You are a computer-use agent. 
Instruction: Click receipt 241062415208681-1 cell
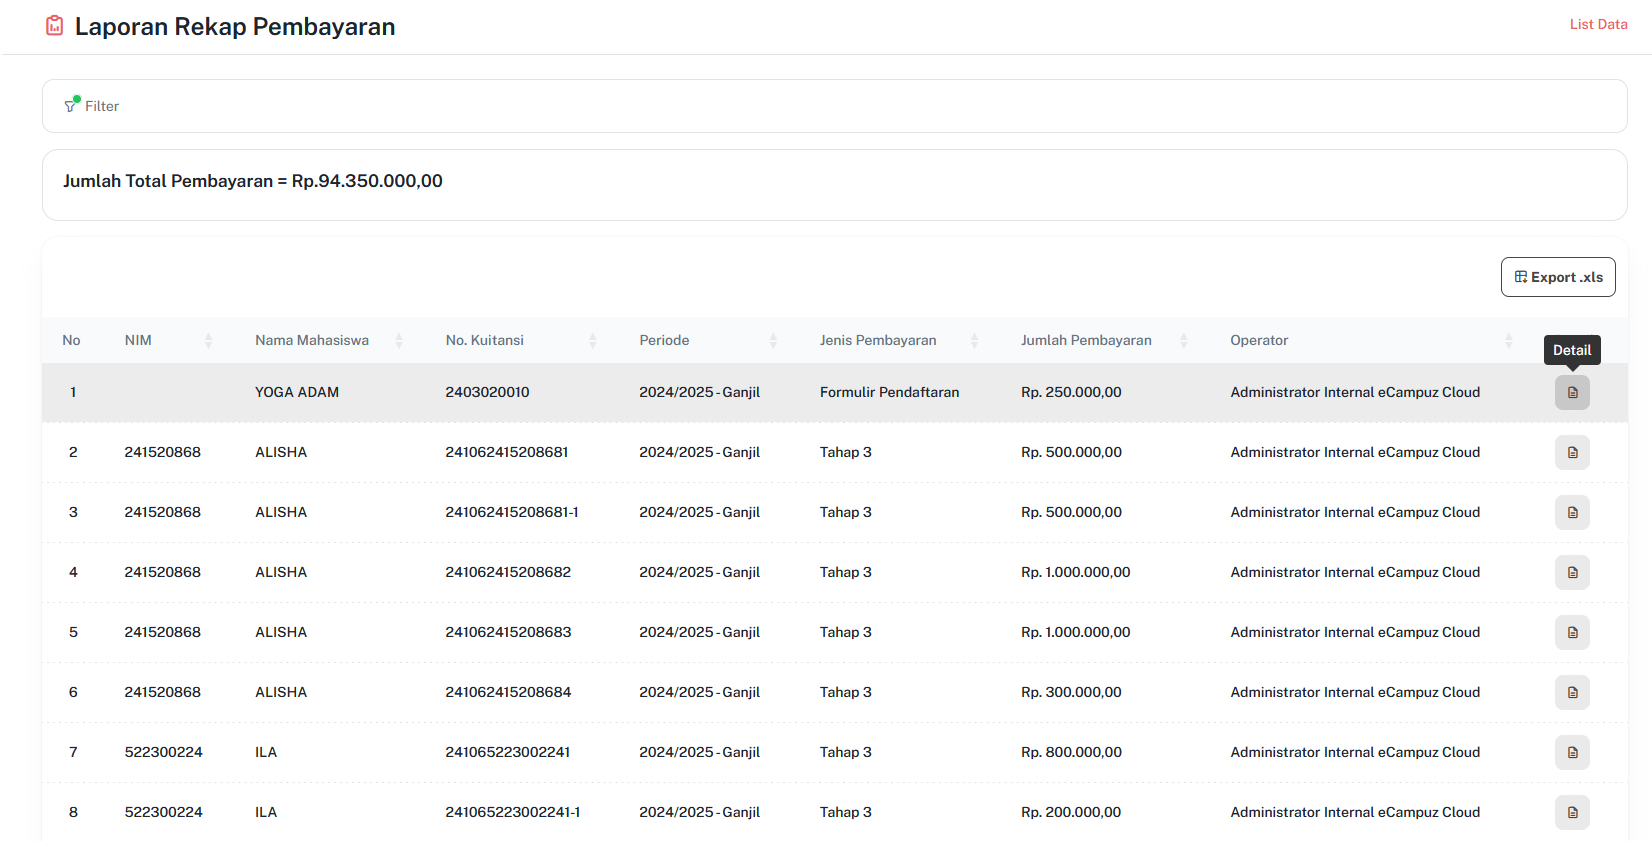512,512
